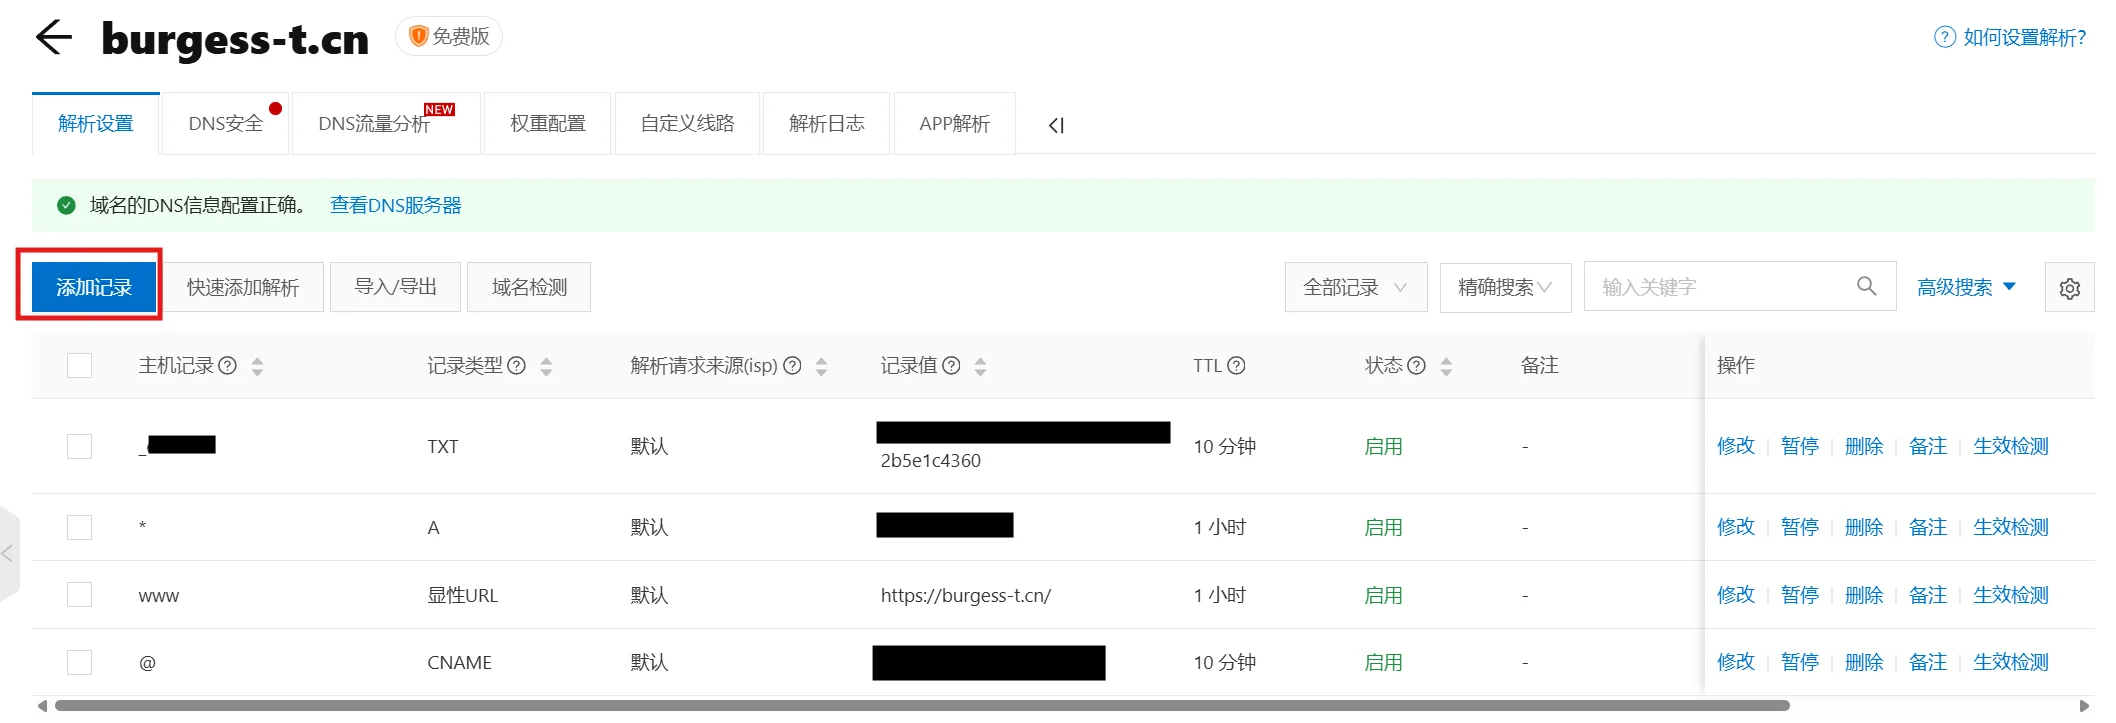
Task: Click the search magnifier icon
Action: [1866, 286]
